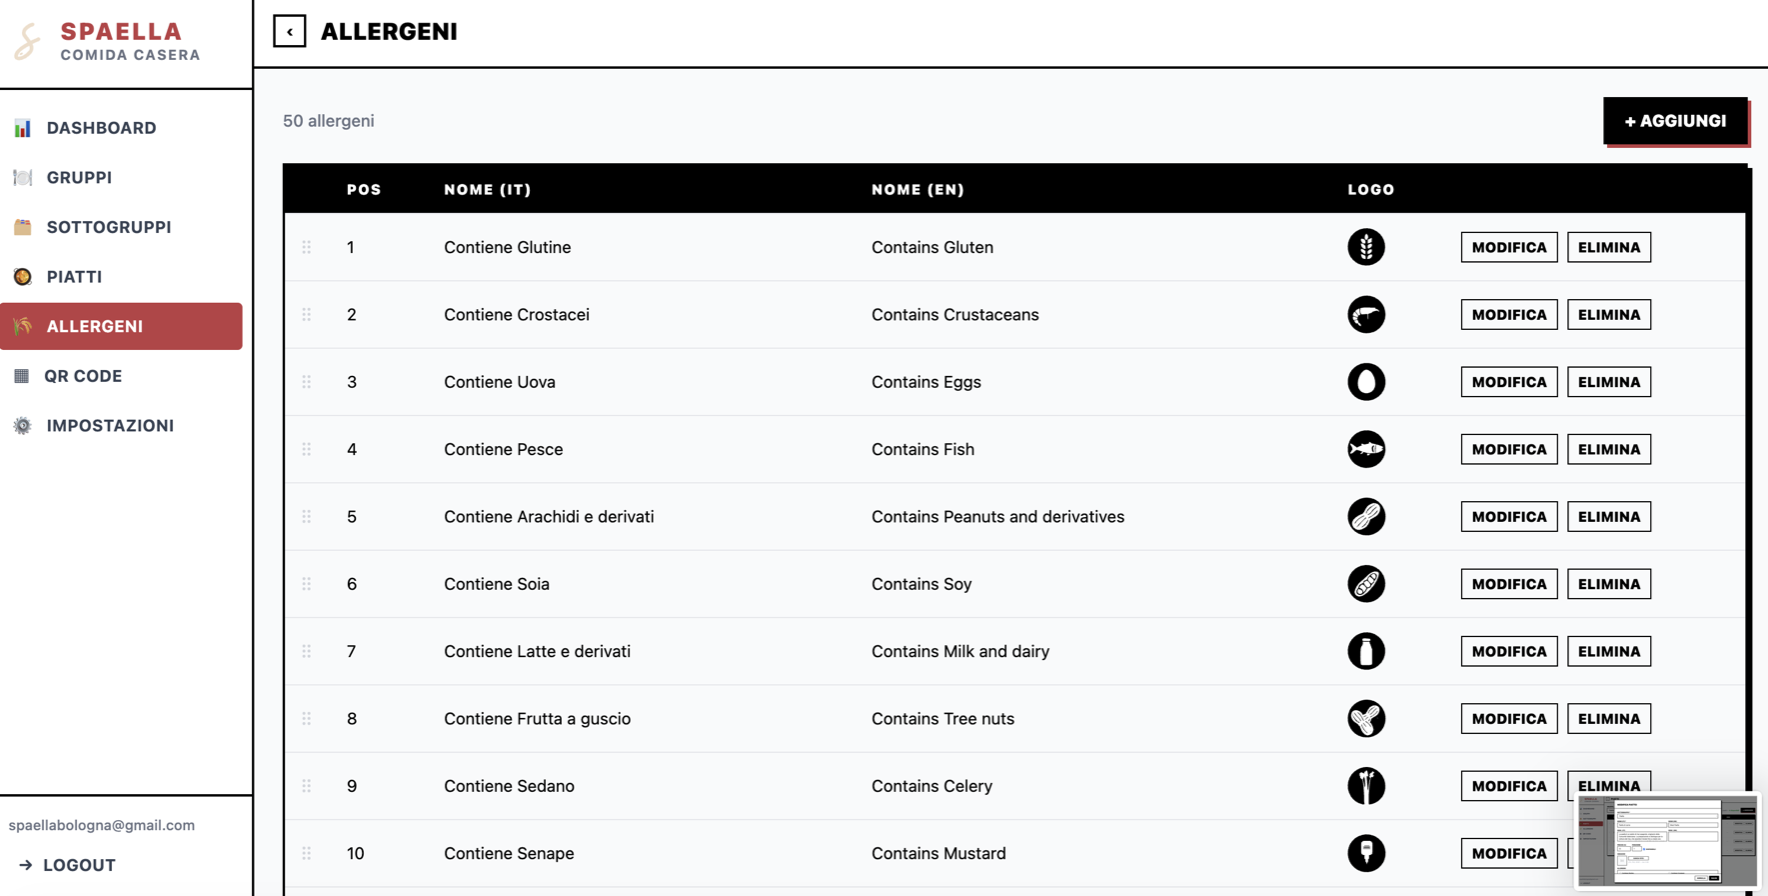Edit the Contiene Glutine row
This screenshot has width=1768, height=896.
[x=1509, y=247]
